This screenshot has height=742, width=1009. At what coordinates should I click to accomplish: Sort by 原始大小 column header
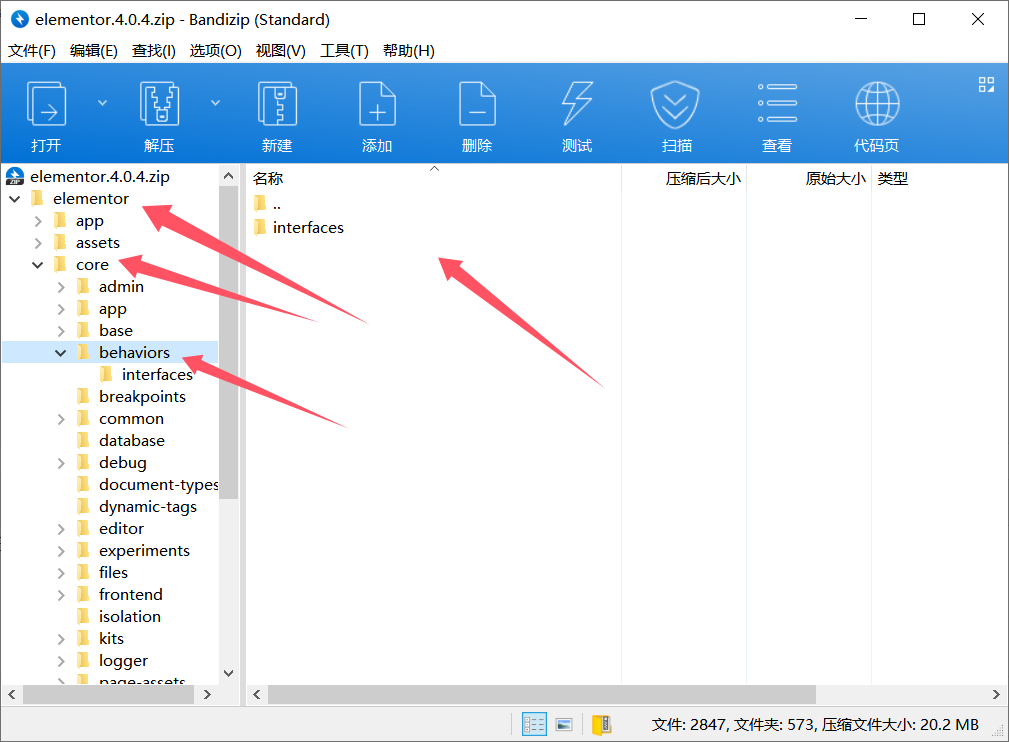click(835, 179)
